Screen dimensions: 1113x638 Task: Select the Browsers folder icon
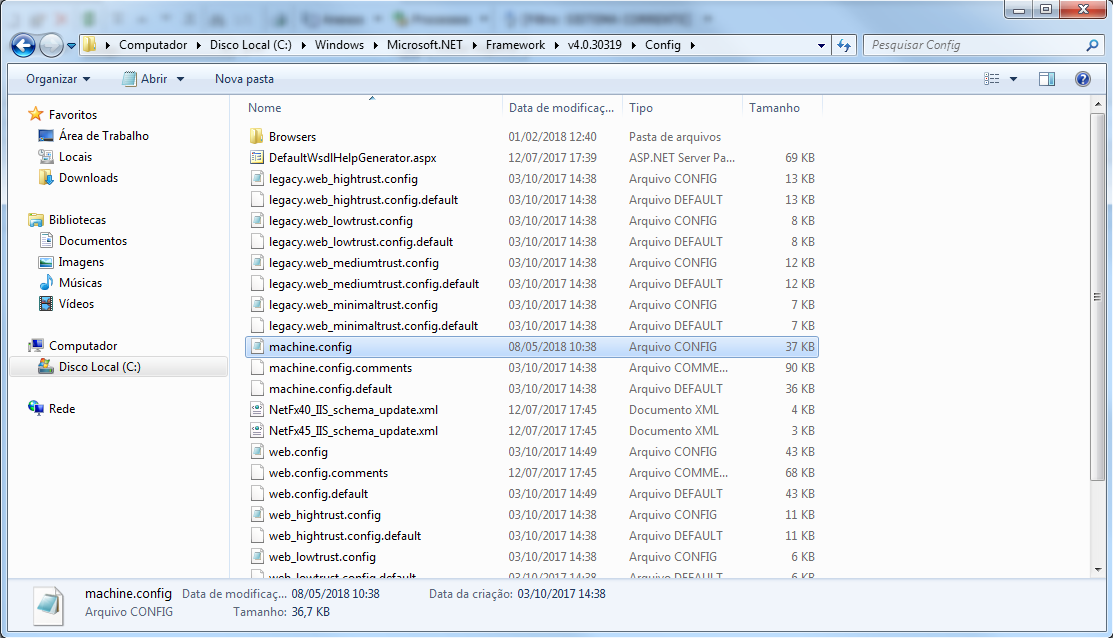click(x=257, y=136)
